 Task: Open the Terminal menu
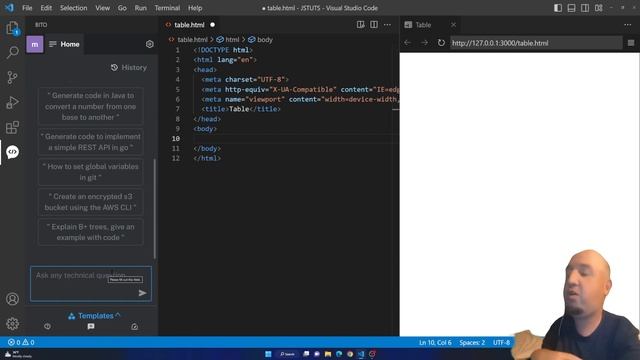coord(167,8)
